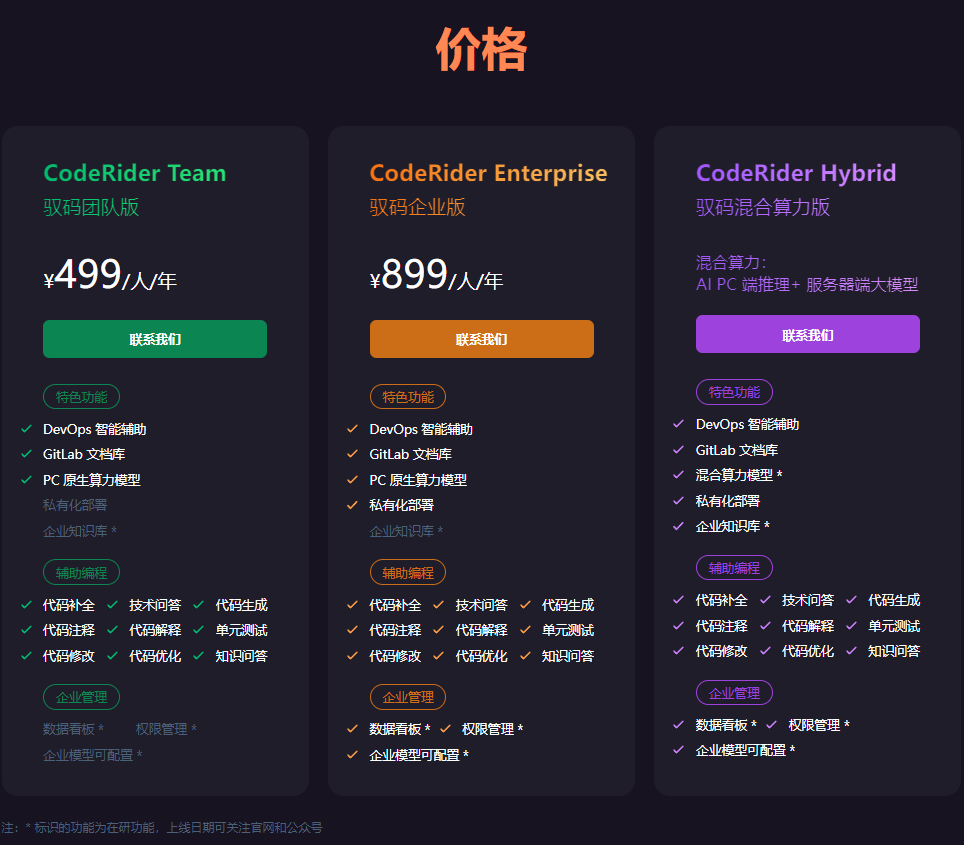The image size is (964, 845).
Task: Click the orange checkmark beside 代码优化 in Enterprise
Action: (438, 656)
